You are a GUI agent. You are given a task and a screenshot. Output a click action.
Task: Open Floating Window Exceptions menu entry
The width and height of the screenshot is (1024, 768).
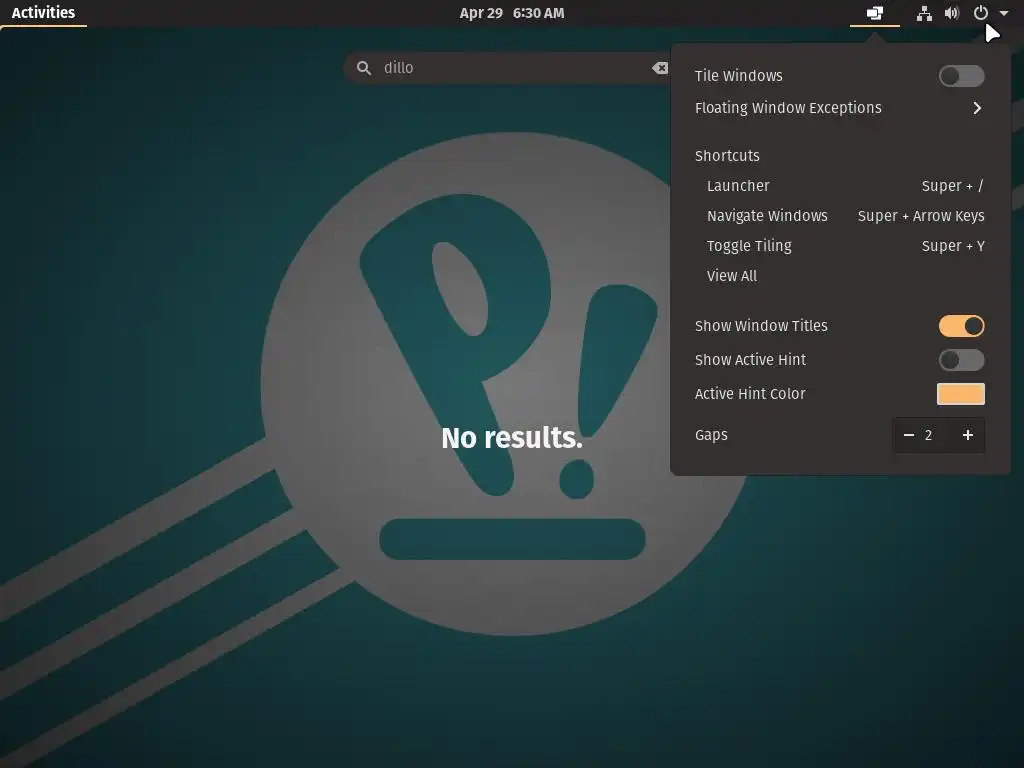(840, 108)
